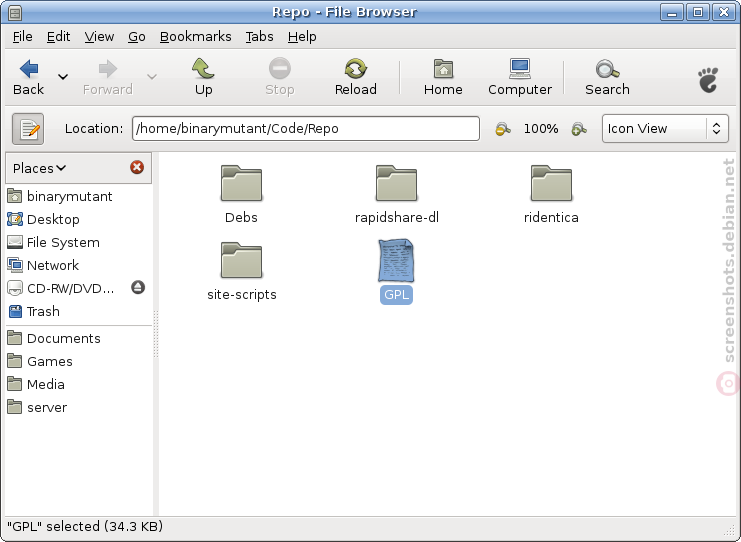Open the Bookmarks menu
This screenshot has width=741, height=542.
(196, 36)
